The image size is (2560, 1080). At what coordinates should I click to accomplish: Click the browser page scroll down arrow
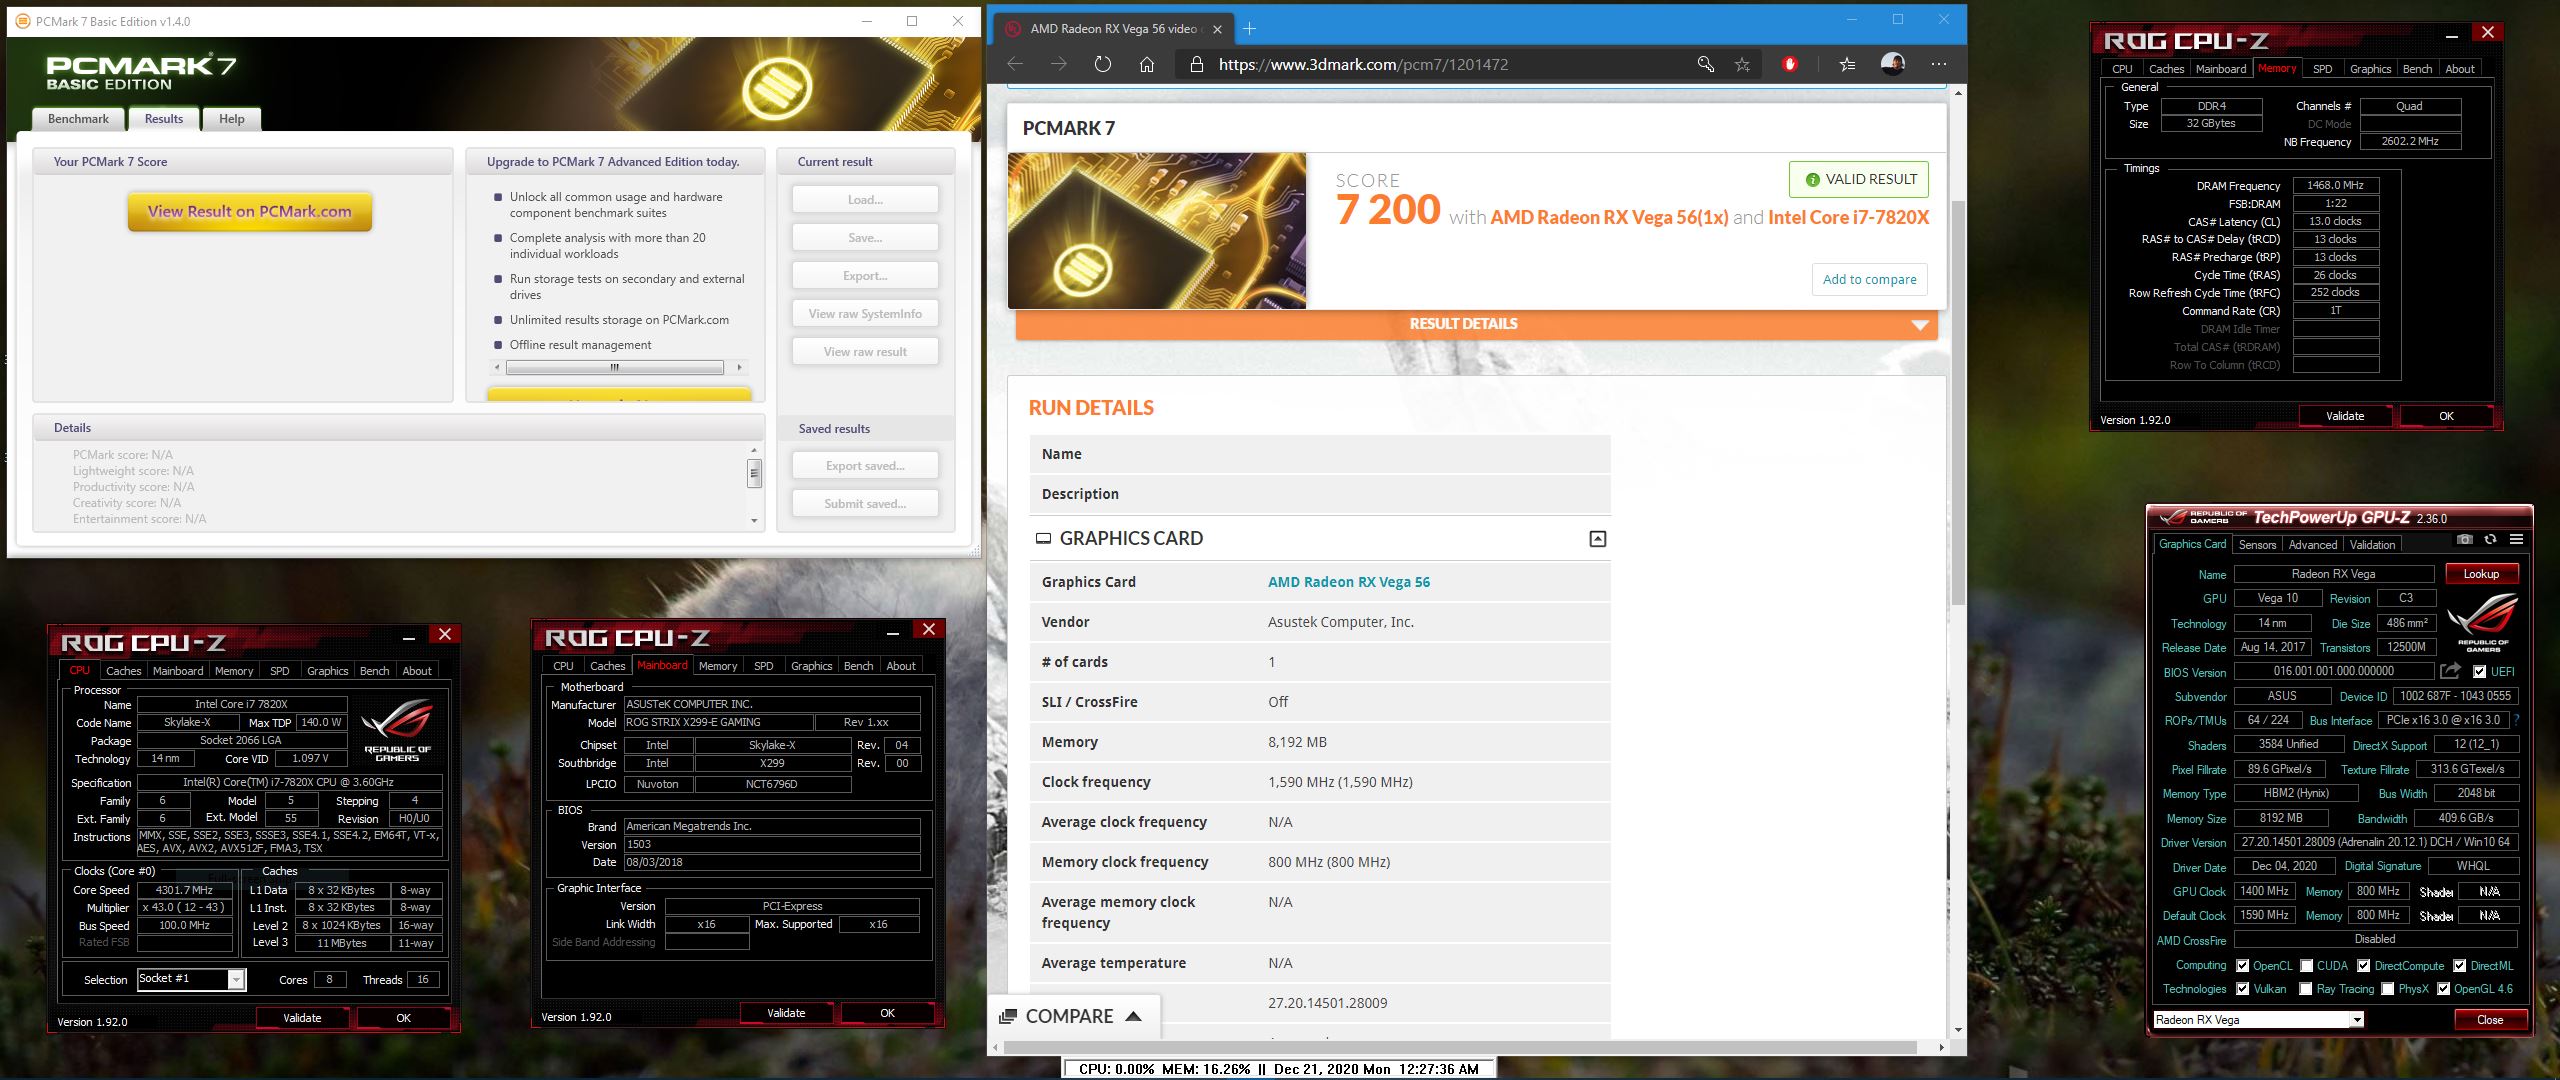coord(1957,1030)
